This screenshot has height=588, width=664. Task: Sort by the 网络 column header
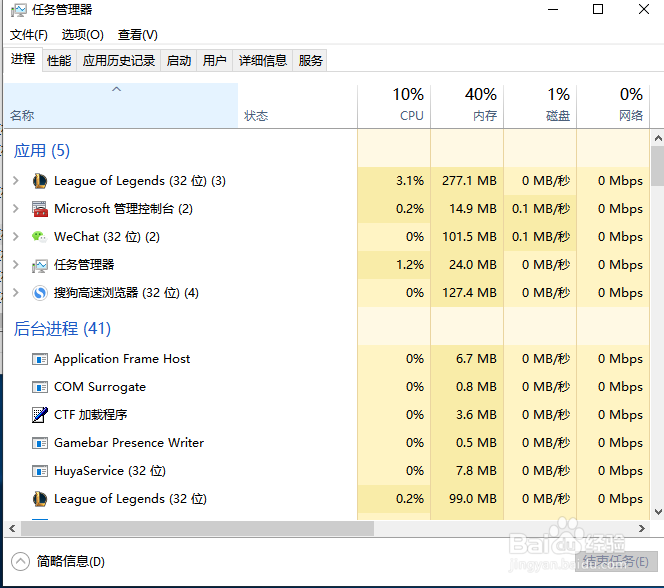(x=613, y=105)
